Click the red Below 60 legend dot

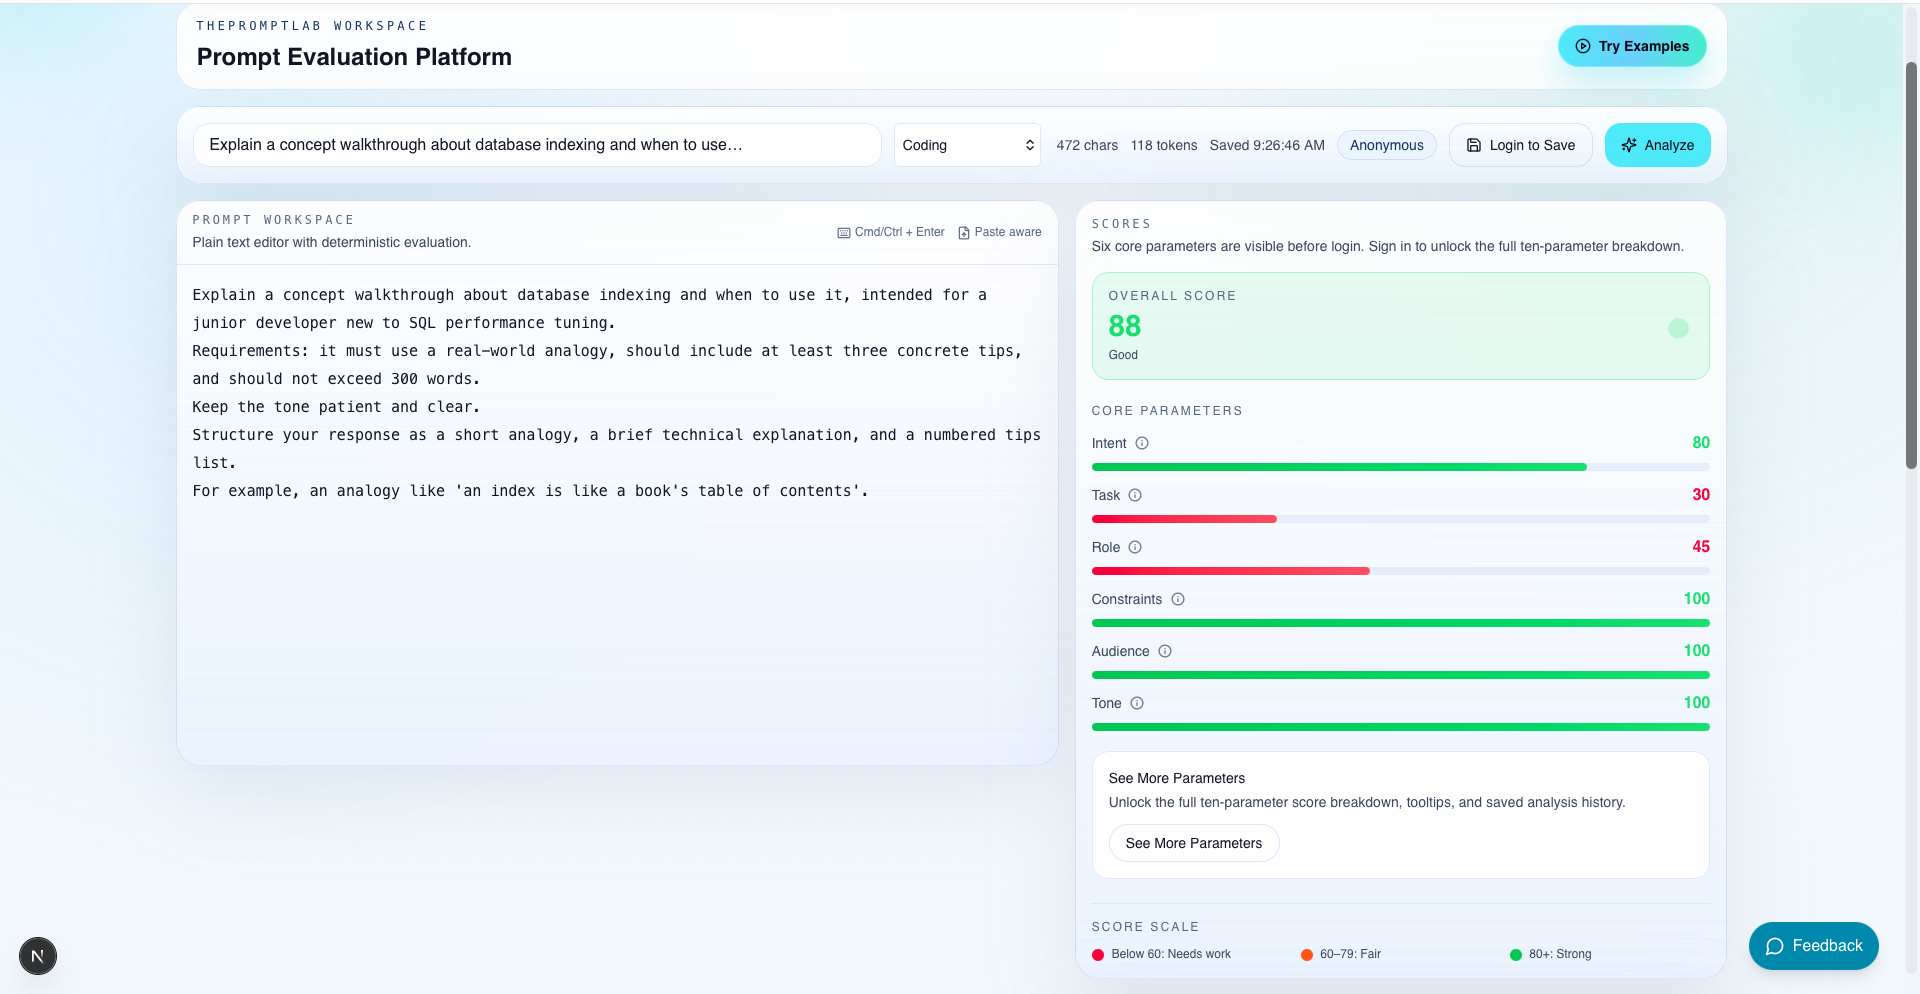(1098, 955)
